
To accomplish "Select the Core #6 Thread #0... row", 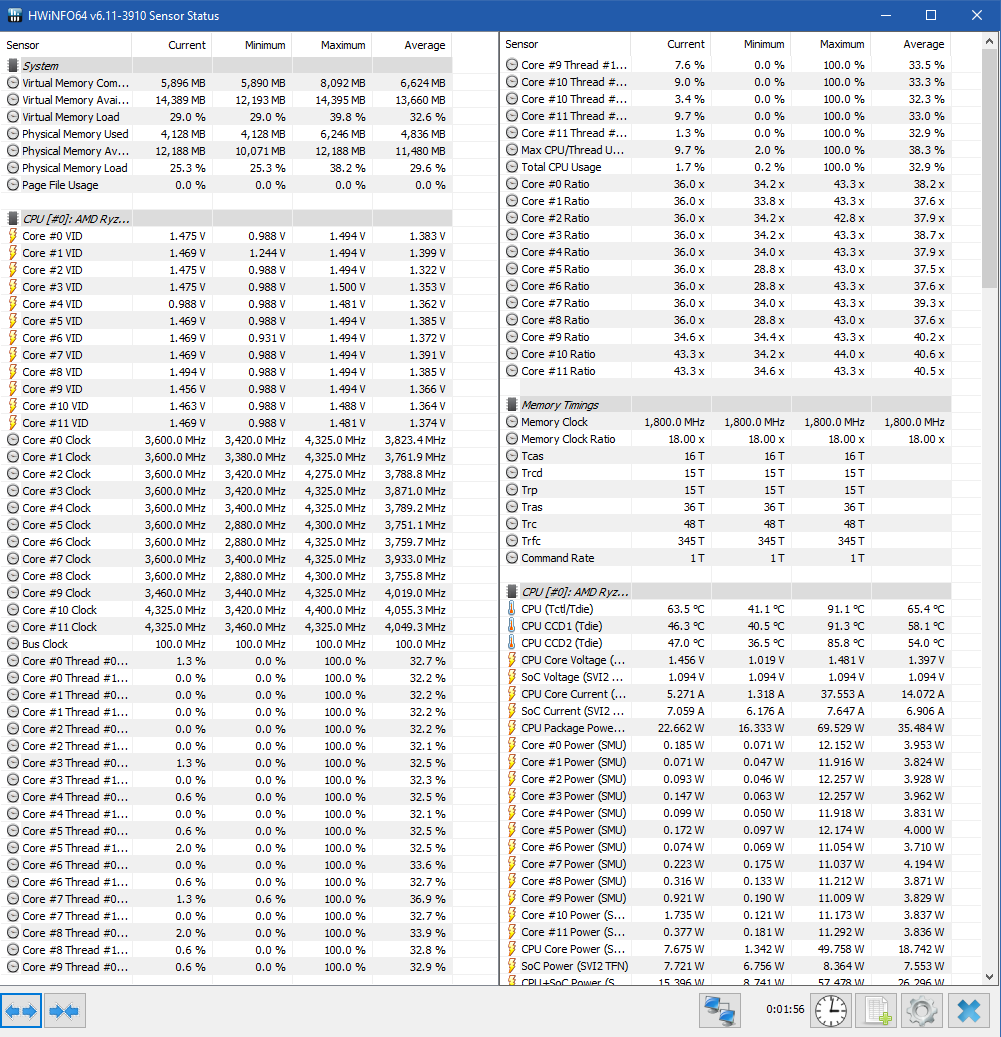I will tap(227, 864).
